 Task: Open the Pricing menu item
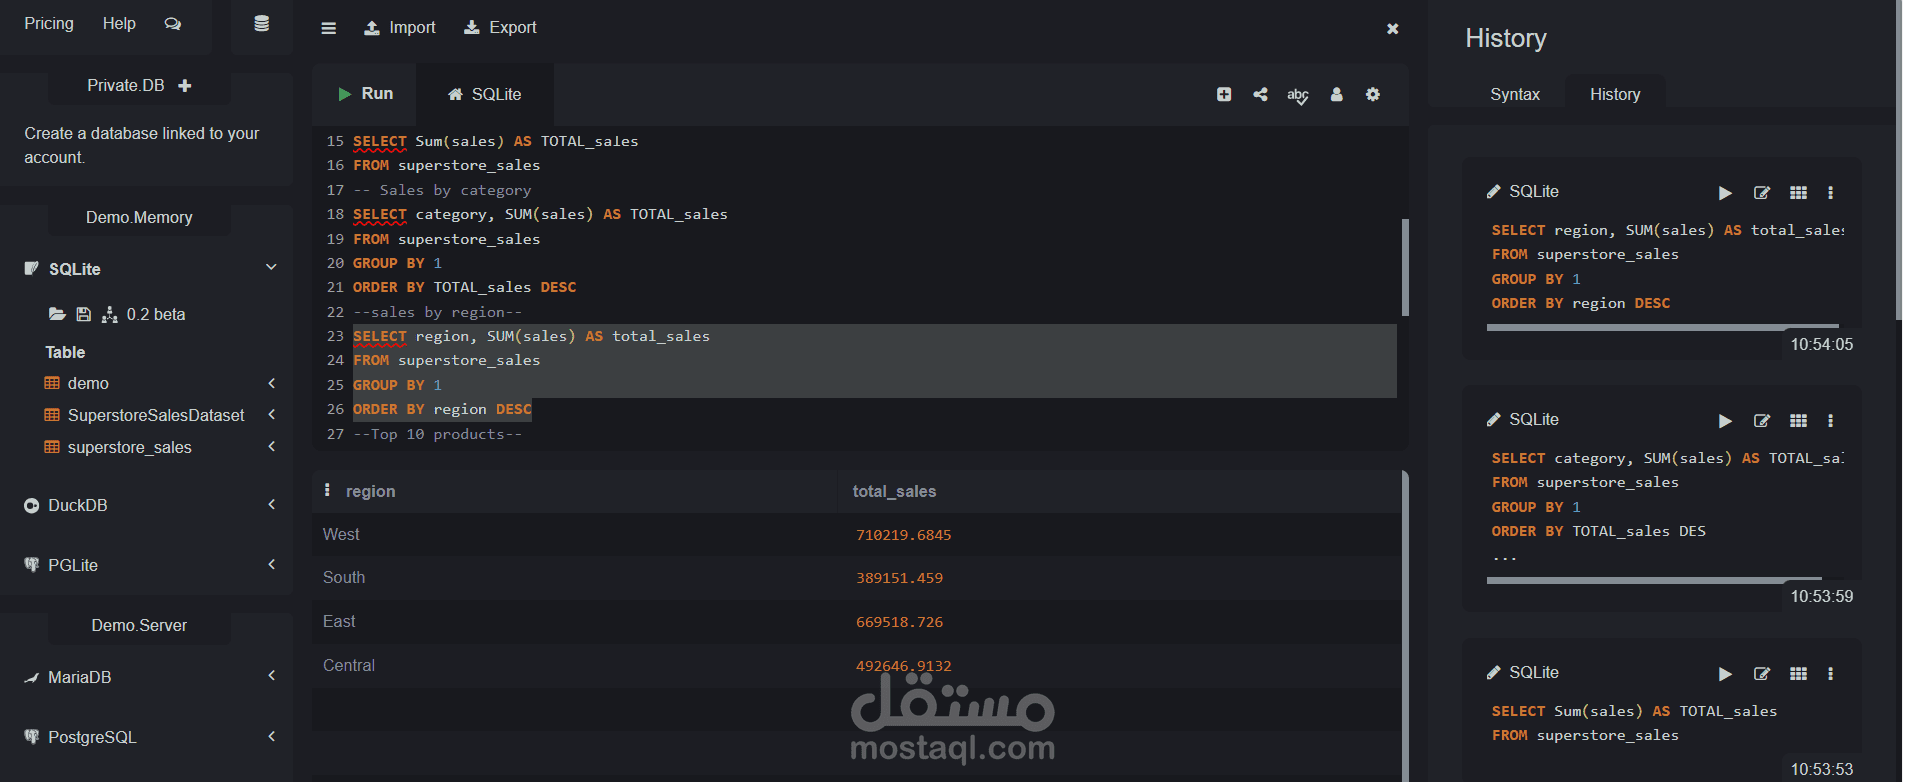(49, 23)
